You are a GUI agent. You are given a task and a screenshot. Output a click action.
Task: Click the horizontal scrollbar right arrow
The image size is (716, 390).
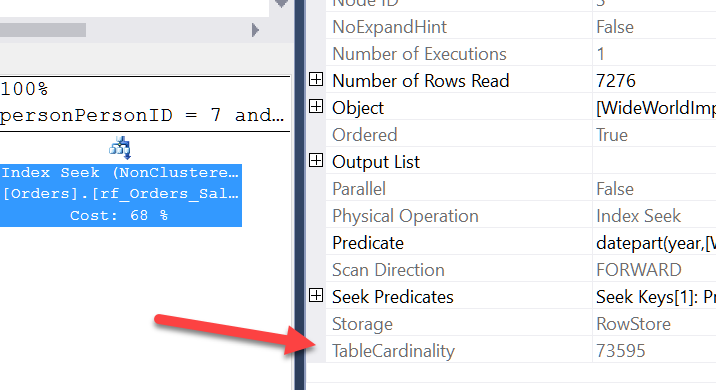tap(255, 30)
